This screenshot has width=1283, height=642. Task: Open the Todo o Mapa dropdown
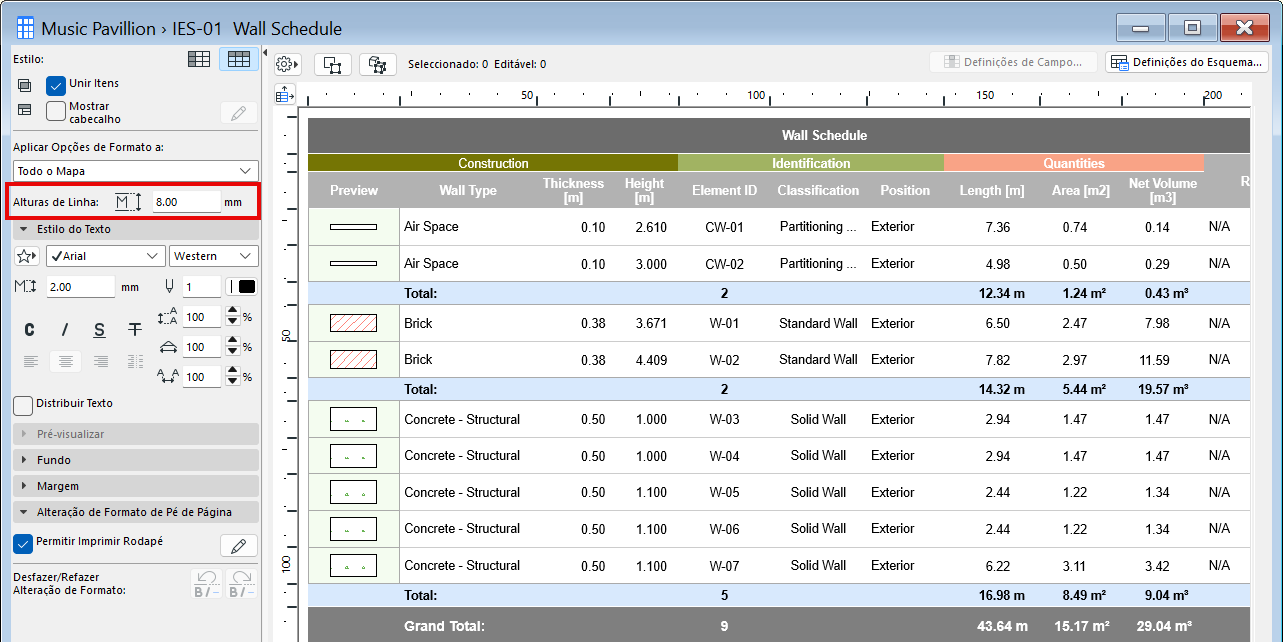click(x=135, y=171)
